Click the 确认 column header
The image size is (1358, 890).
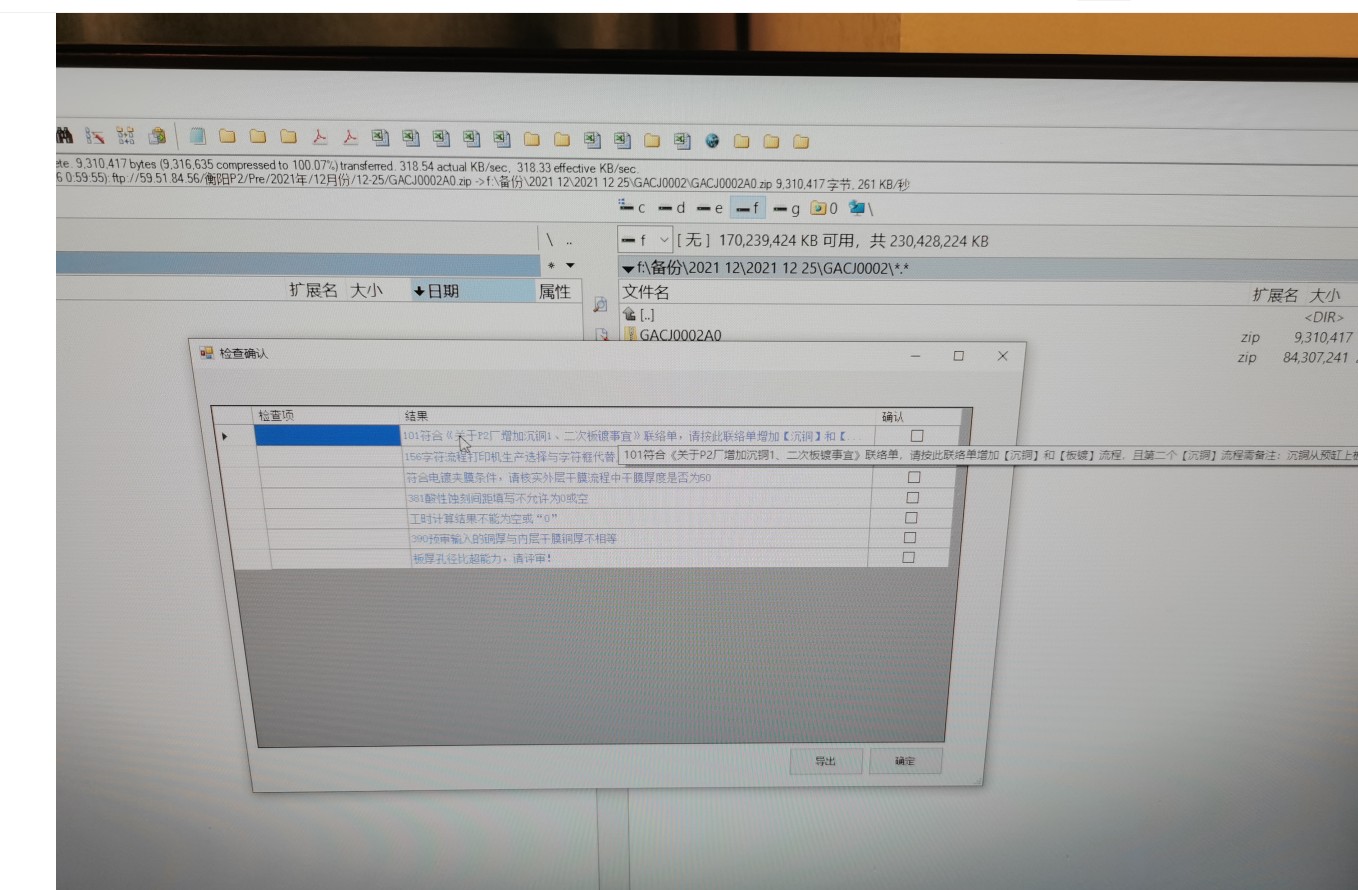click(x=918, y=417)
